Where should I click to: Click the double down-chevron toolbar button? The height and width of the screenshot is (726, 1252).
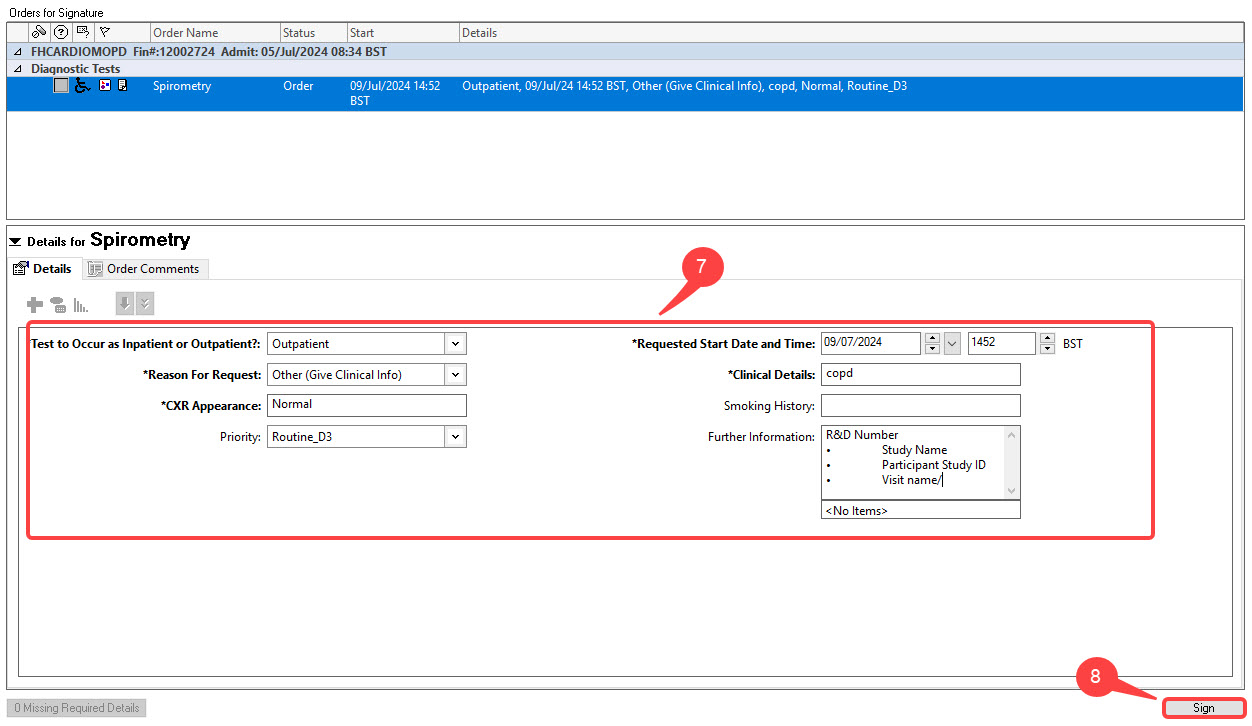pos(145,305)
